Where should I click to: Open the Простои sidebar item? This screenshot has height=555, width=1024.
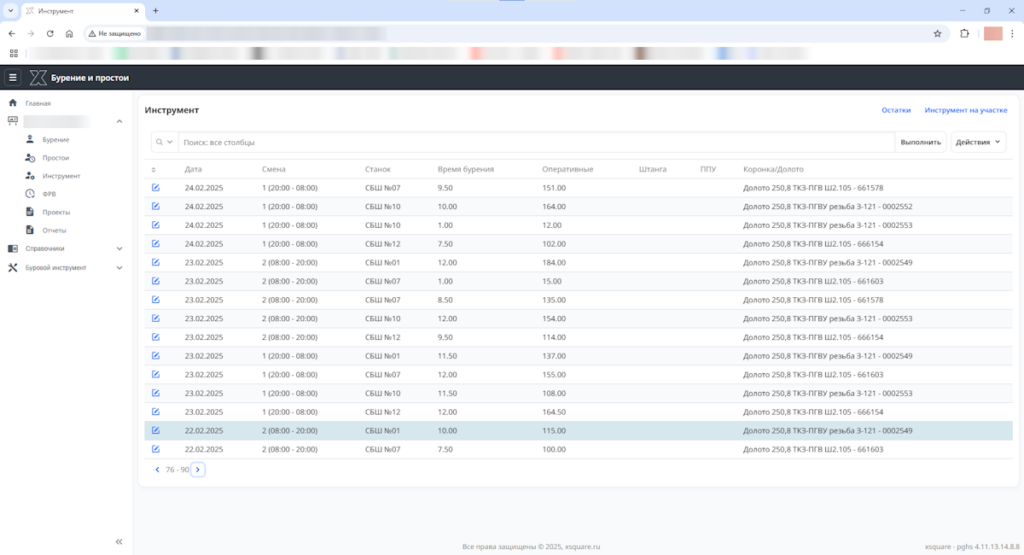click(x=56, y=157)
